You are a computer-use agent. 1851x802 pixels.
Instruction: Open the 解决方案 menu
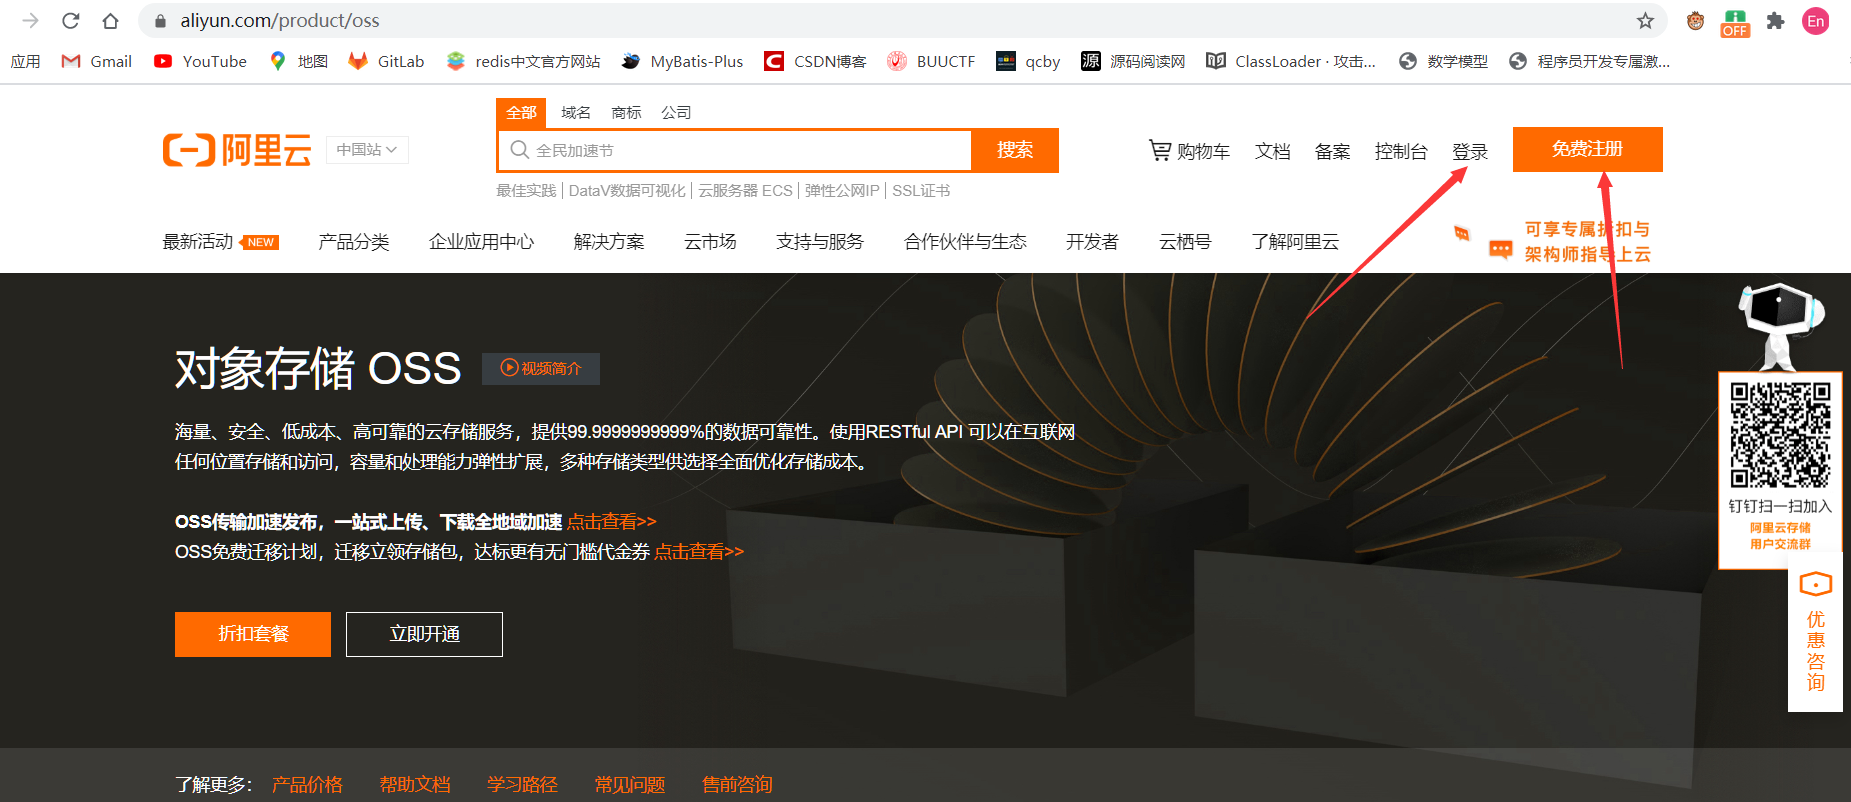609,242
